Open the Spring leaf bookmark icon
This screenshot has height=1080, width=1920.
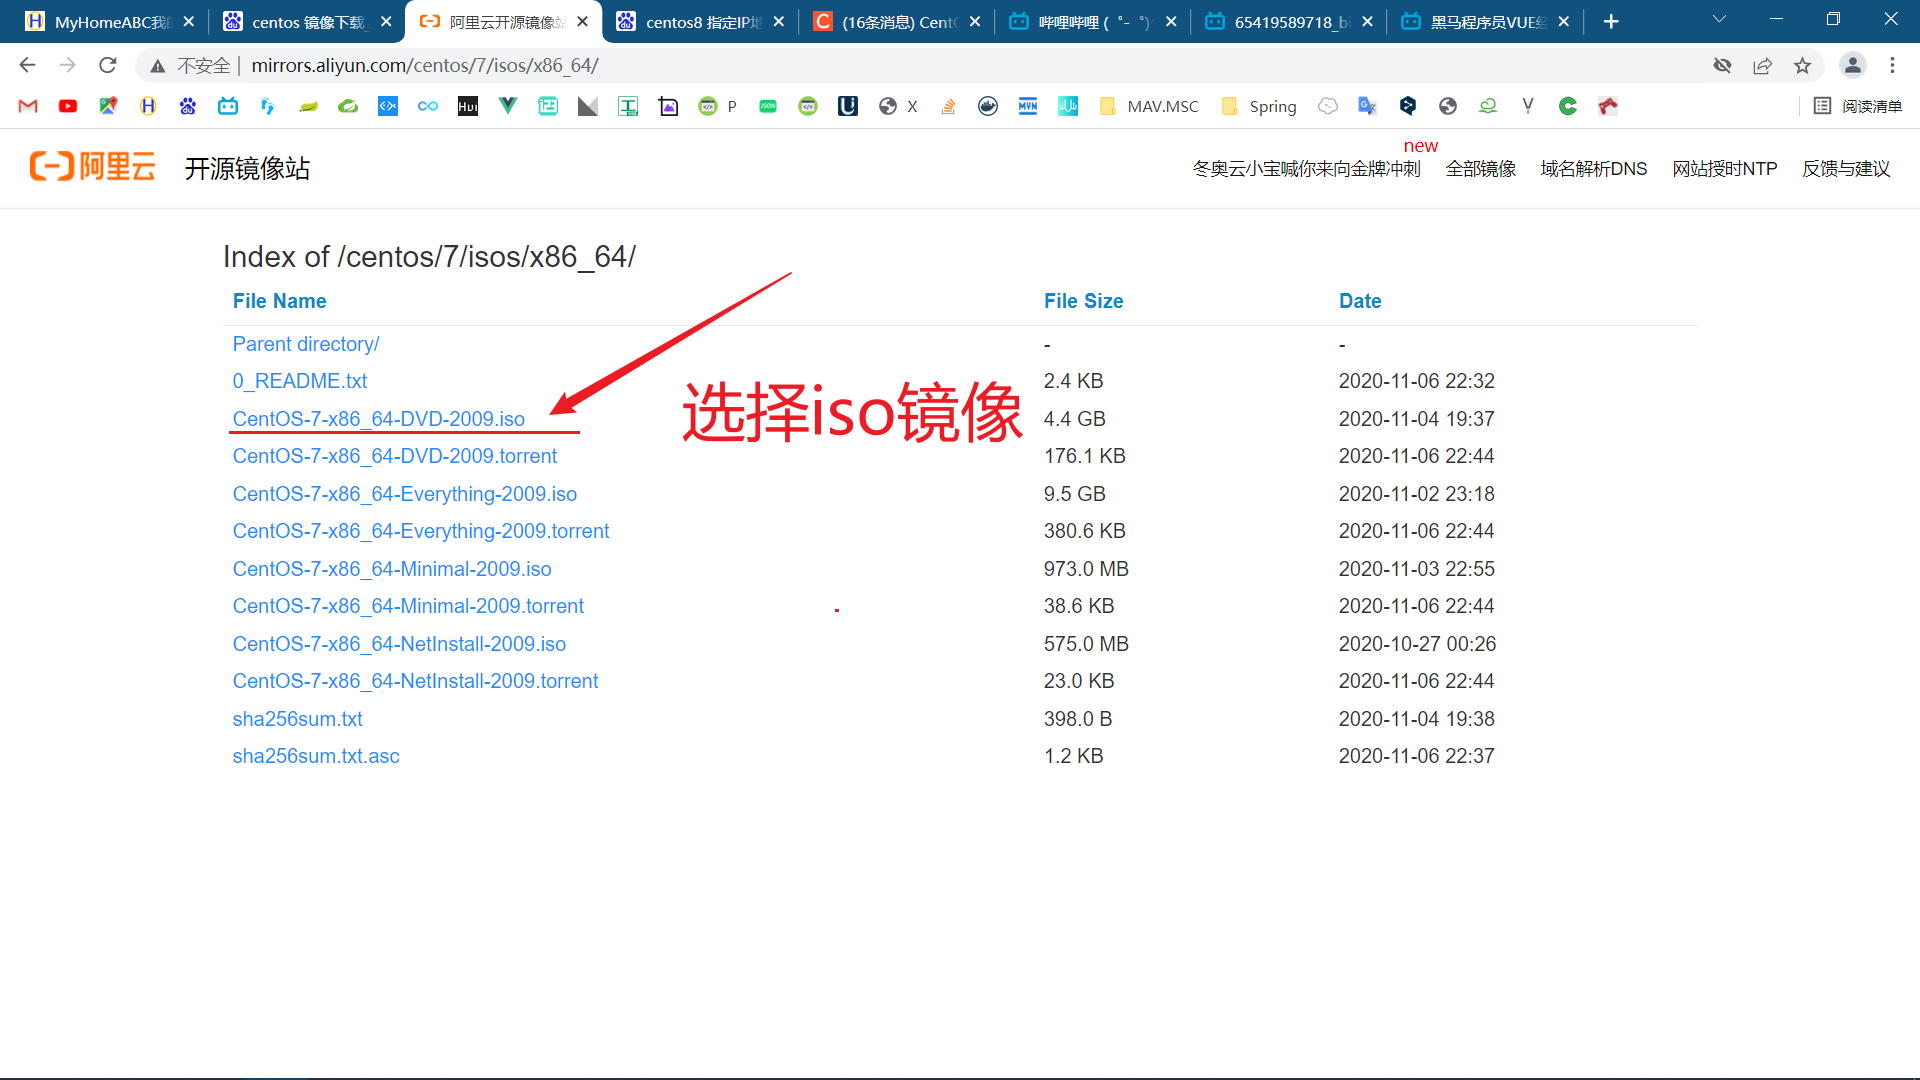pos(348,106)
